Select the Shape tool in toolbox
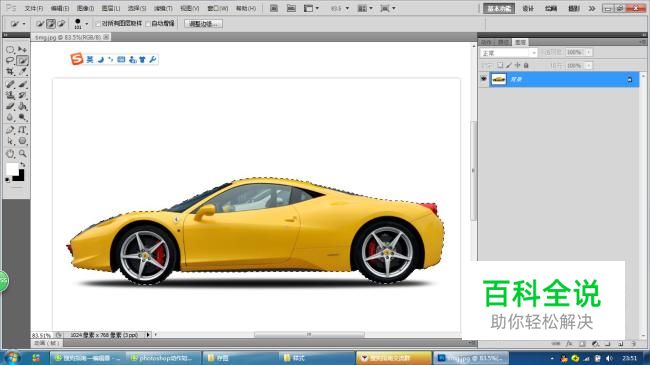650x365 pixels. coord(22,141)
